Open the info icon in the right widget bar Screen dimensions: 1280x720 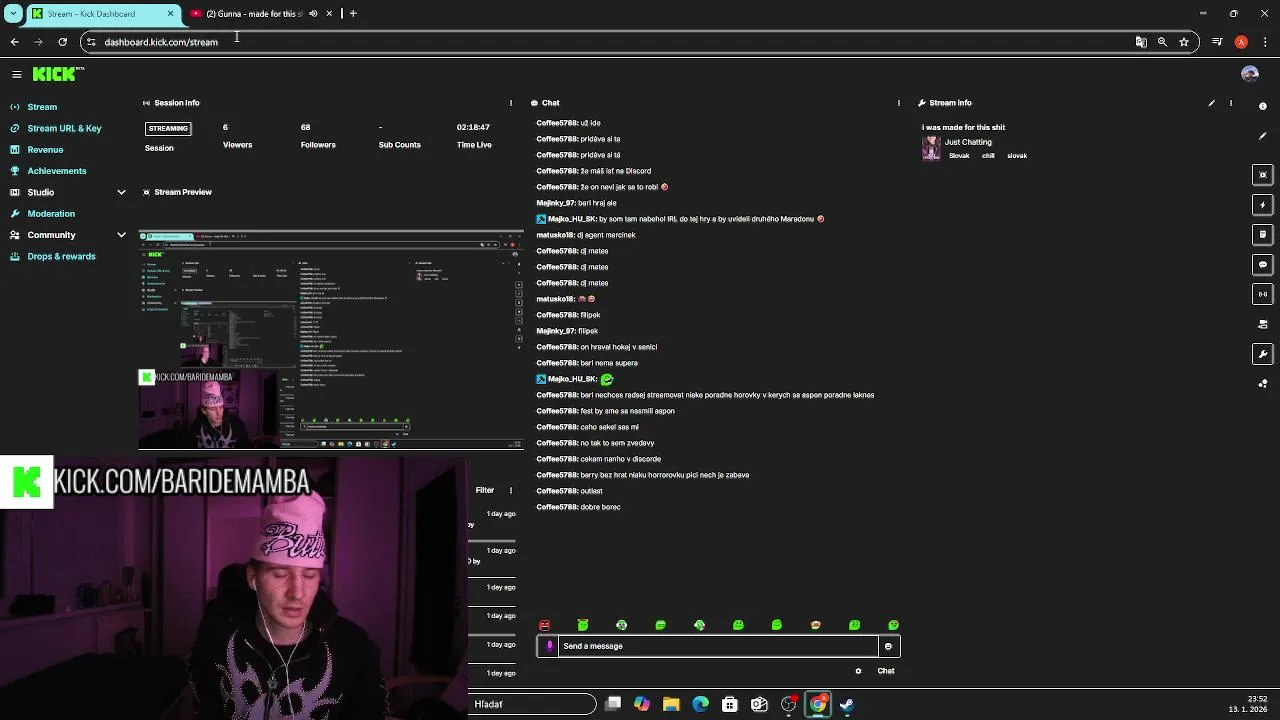[1263, 106]
